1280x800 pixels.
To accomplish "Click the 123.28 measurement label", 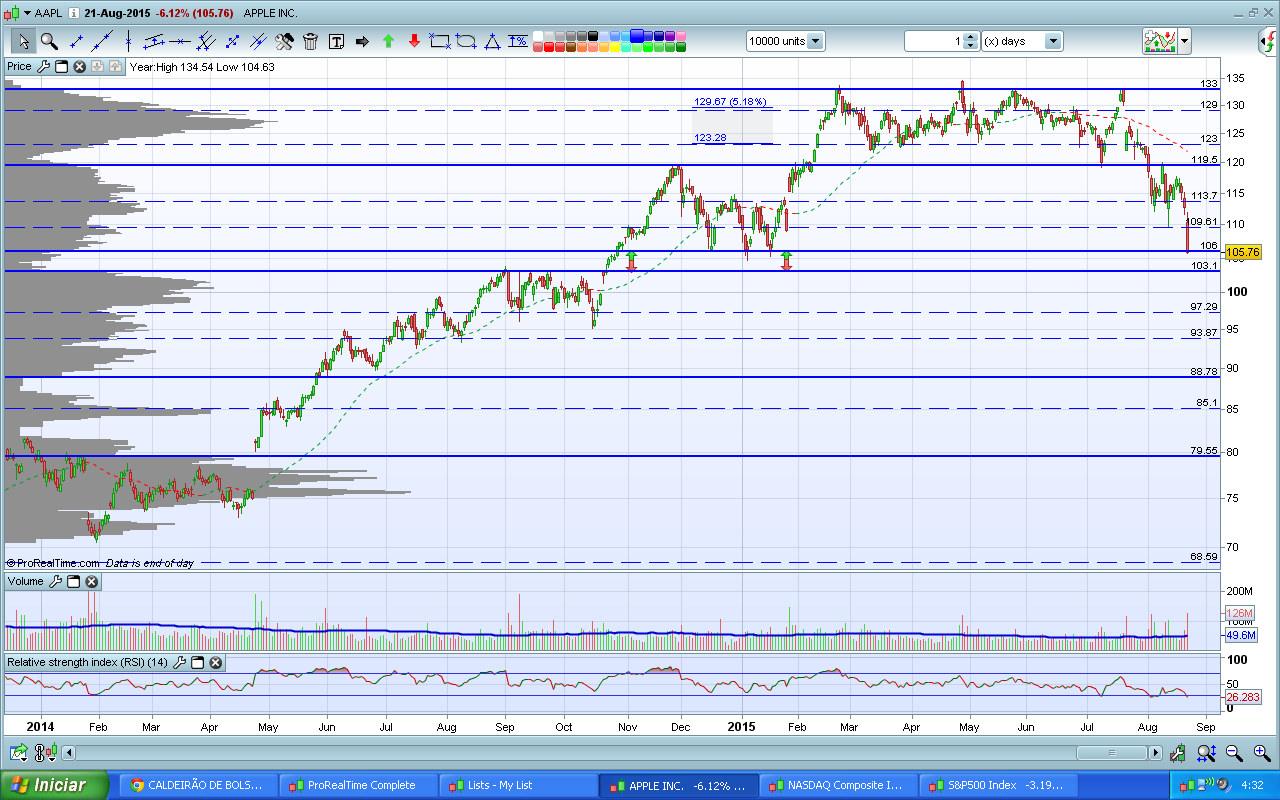I will coord(708,138).
